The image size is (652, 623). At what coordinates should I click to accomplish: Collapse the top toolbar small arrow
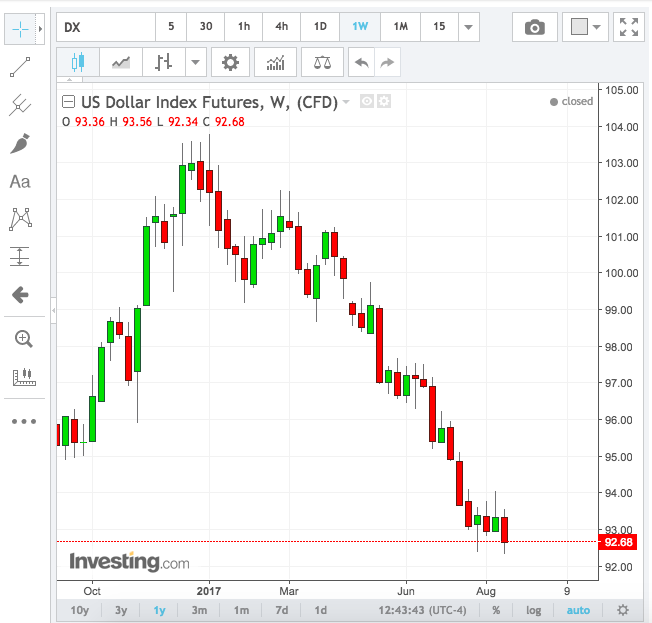(69, 79)
